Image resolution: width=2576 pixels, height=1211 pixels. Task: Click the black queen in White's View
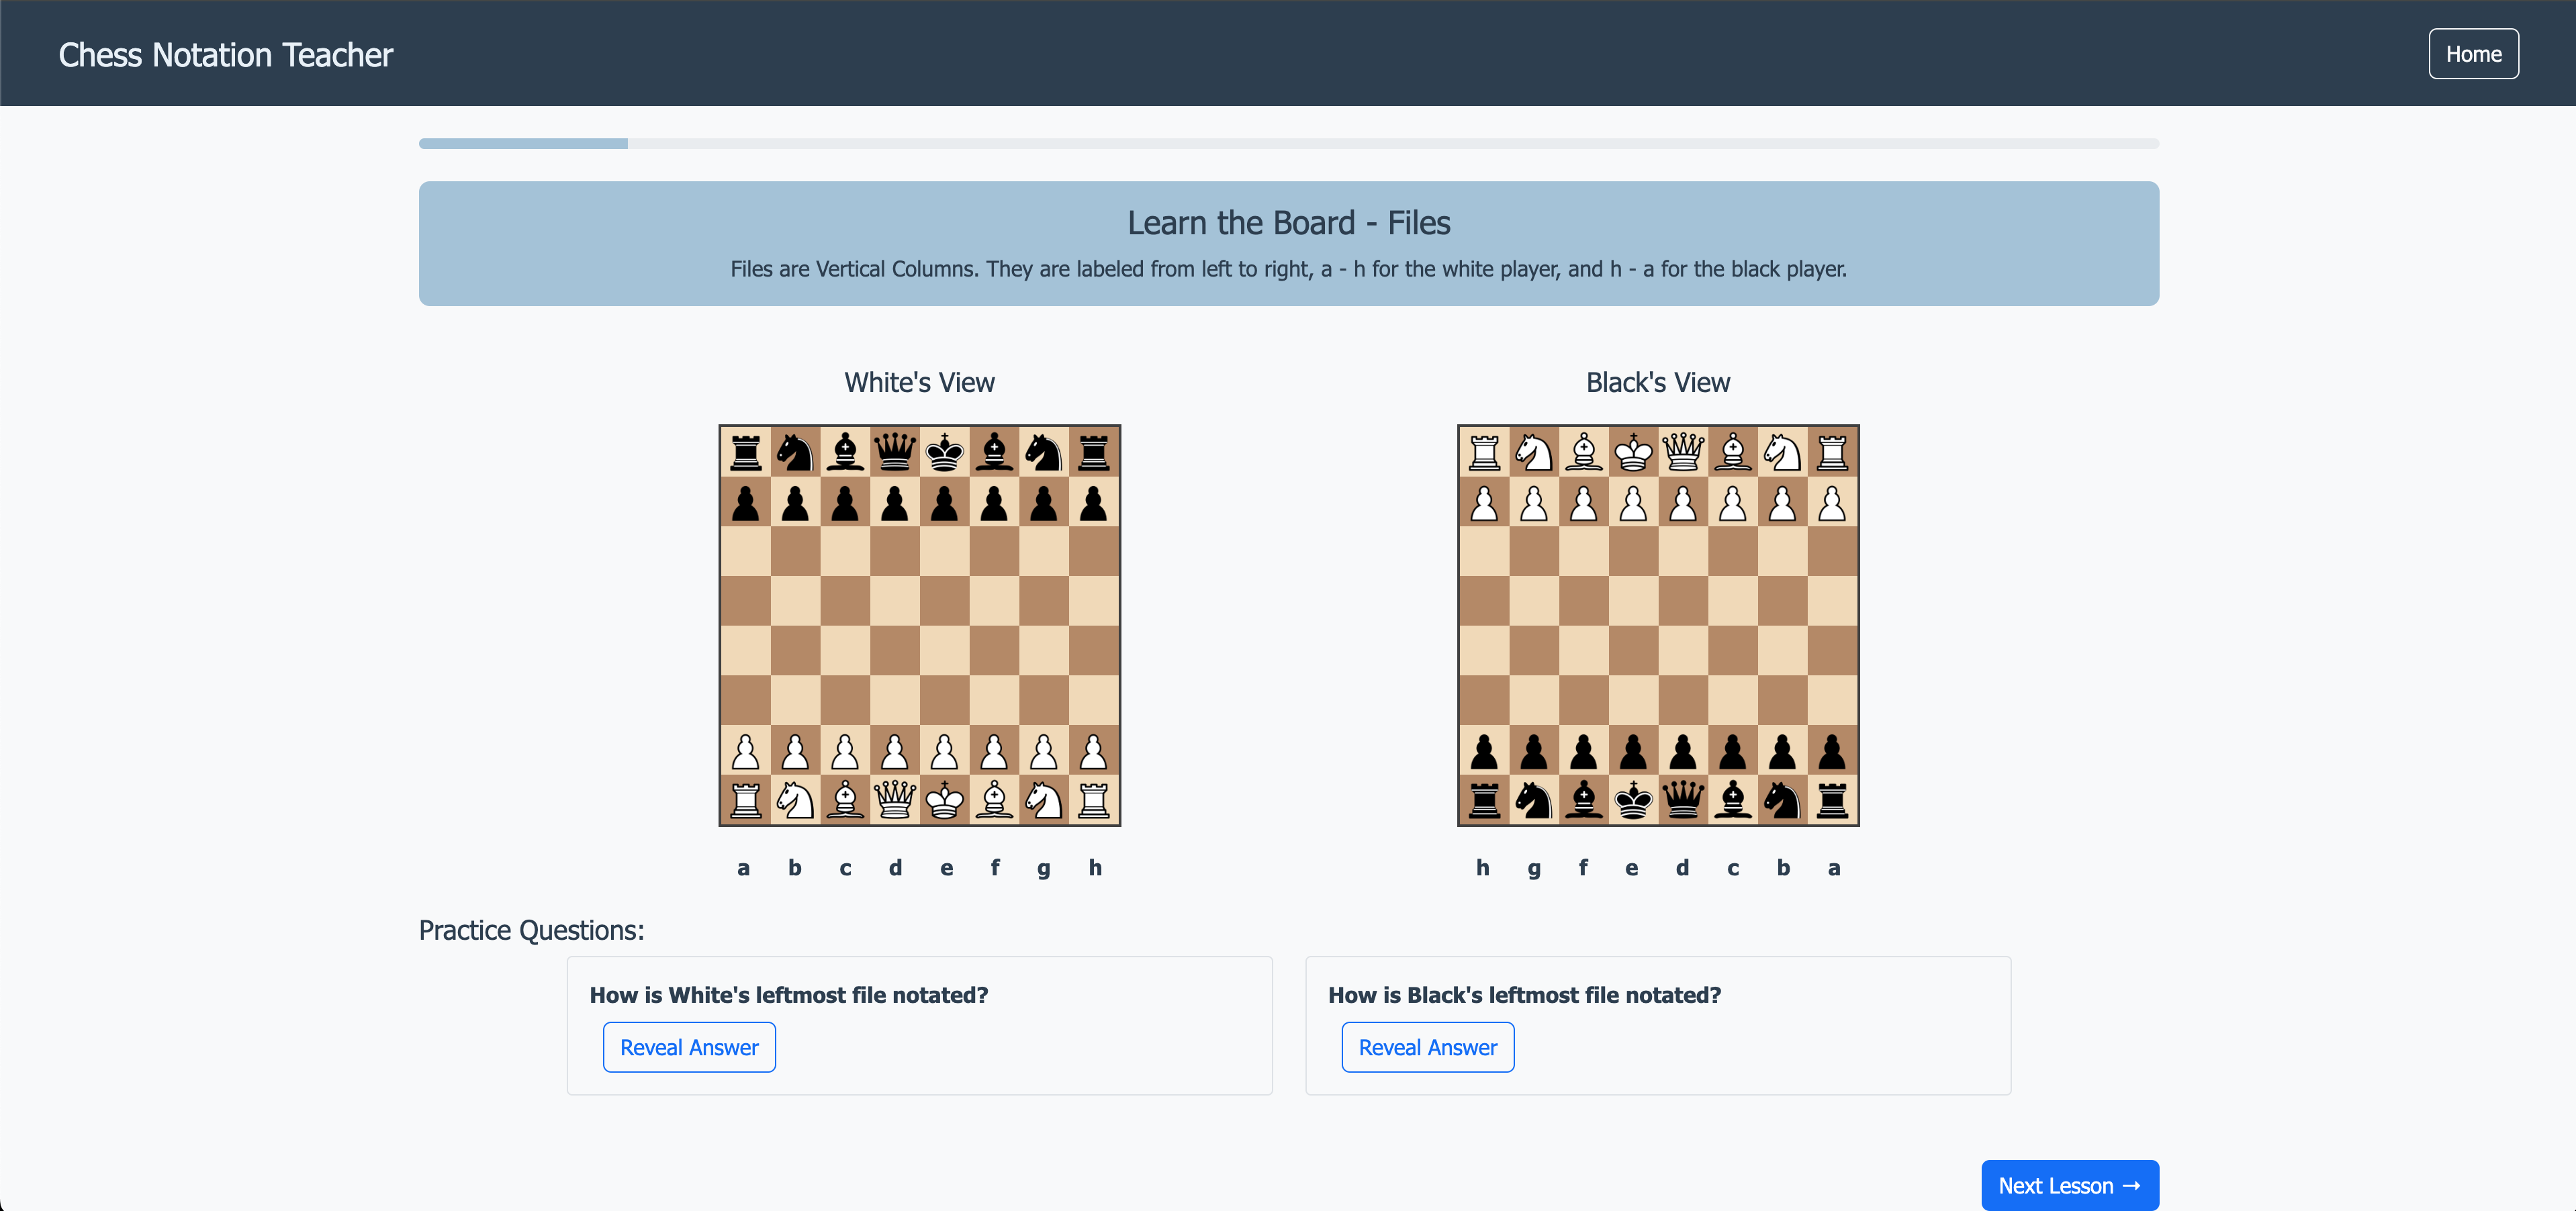click(x=894, y=452)
